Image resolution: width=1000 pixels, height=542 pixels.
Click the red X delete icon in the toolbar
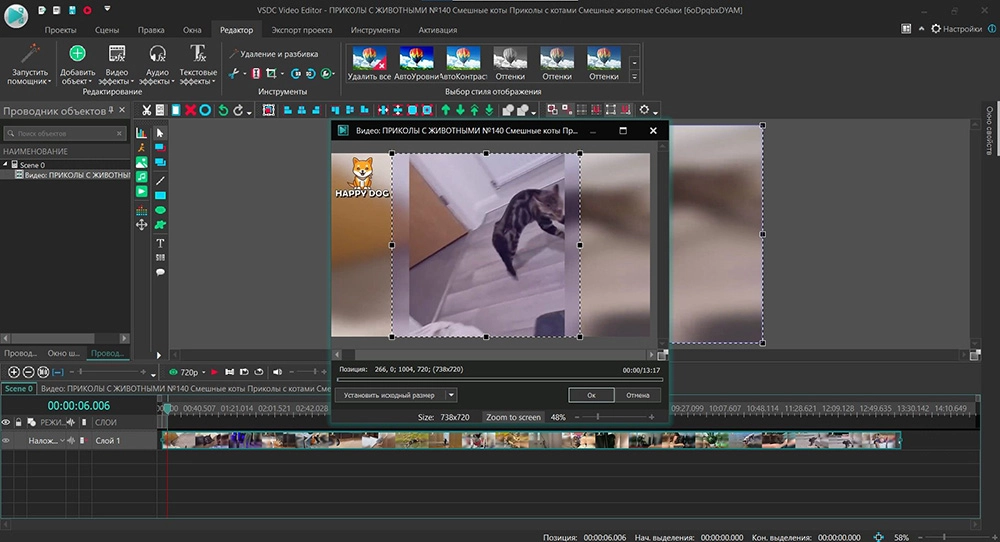click(x=190, y=110)
